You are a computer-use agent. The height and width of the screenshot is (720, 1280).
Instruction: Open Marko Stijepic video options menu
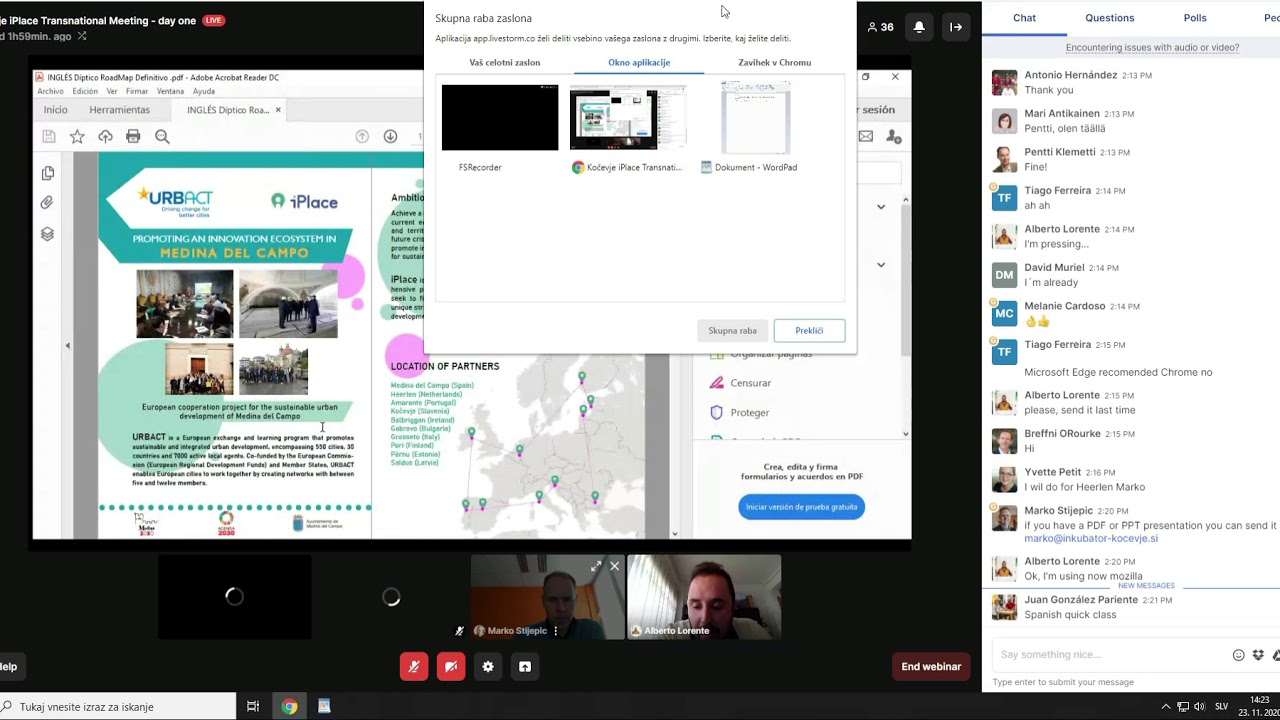[556, 631]
